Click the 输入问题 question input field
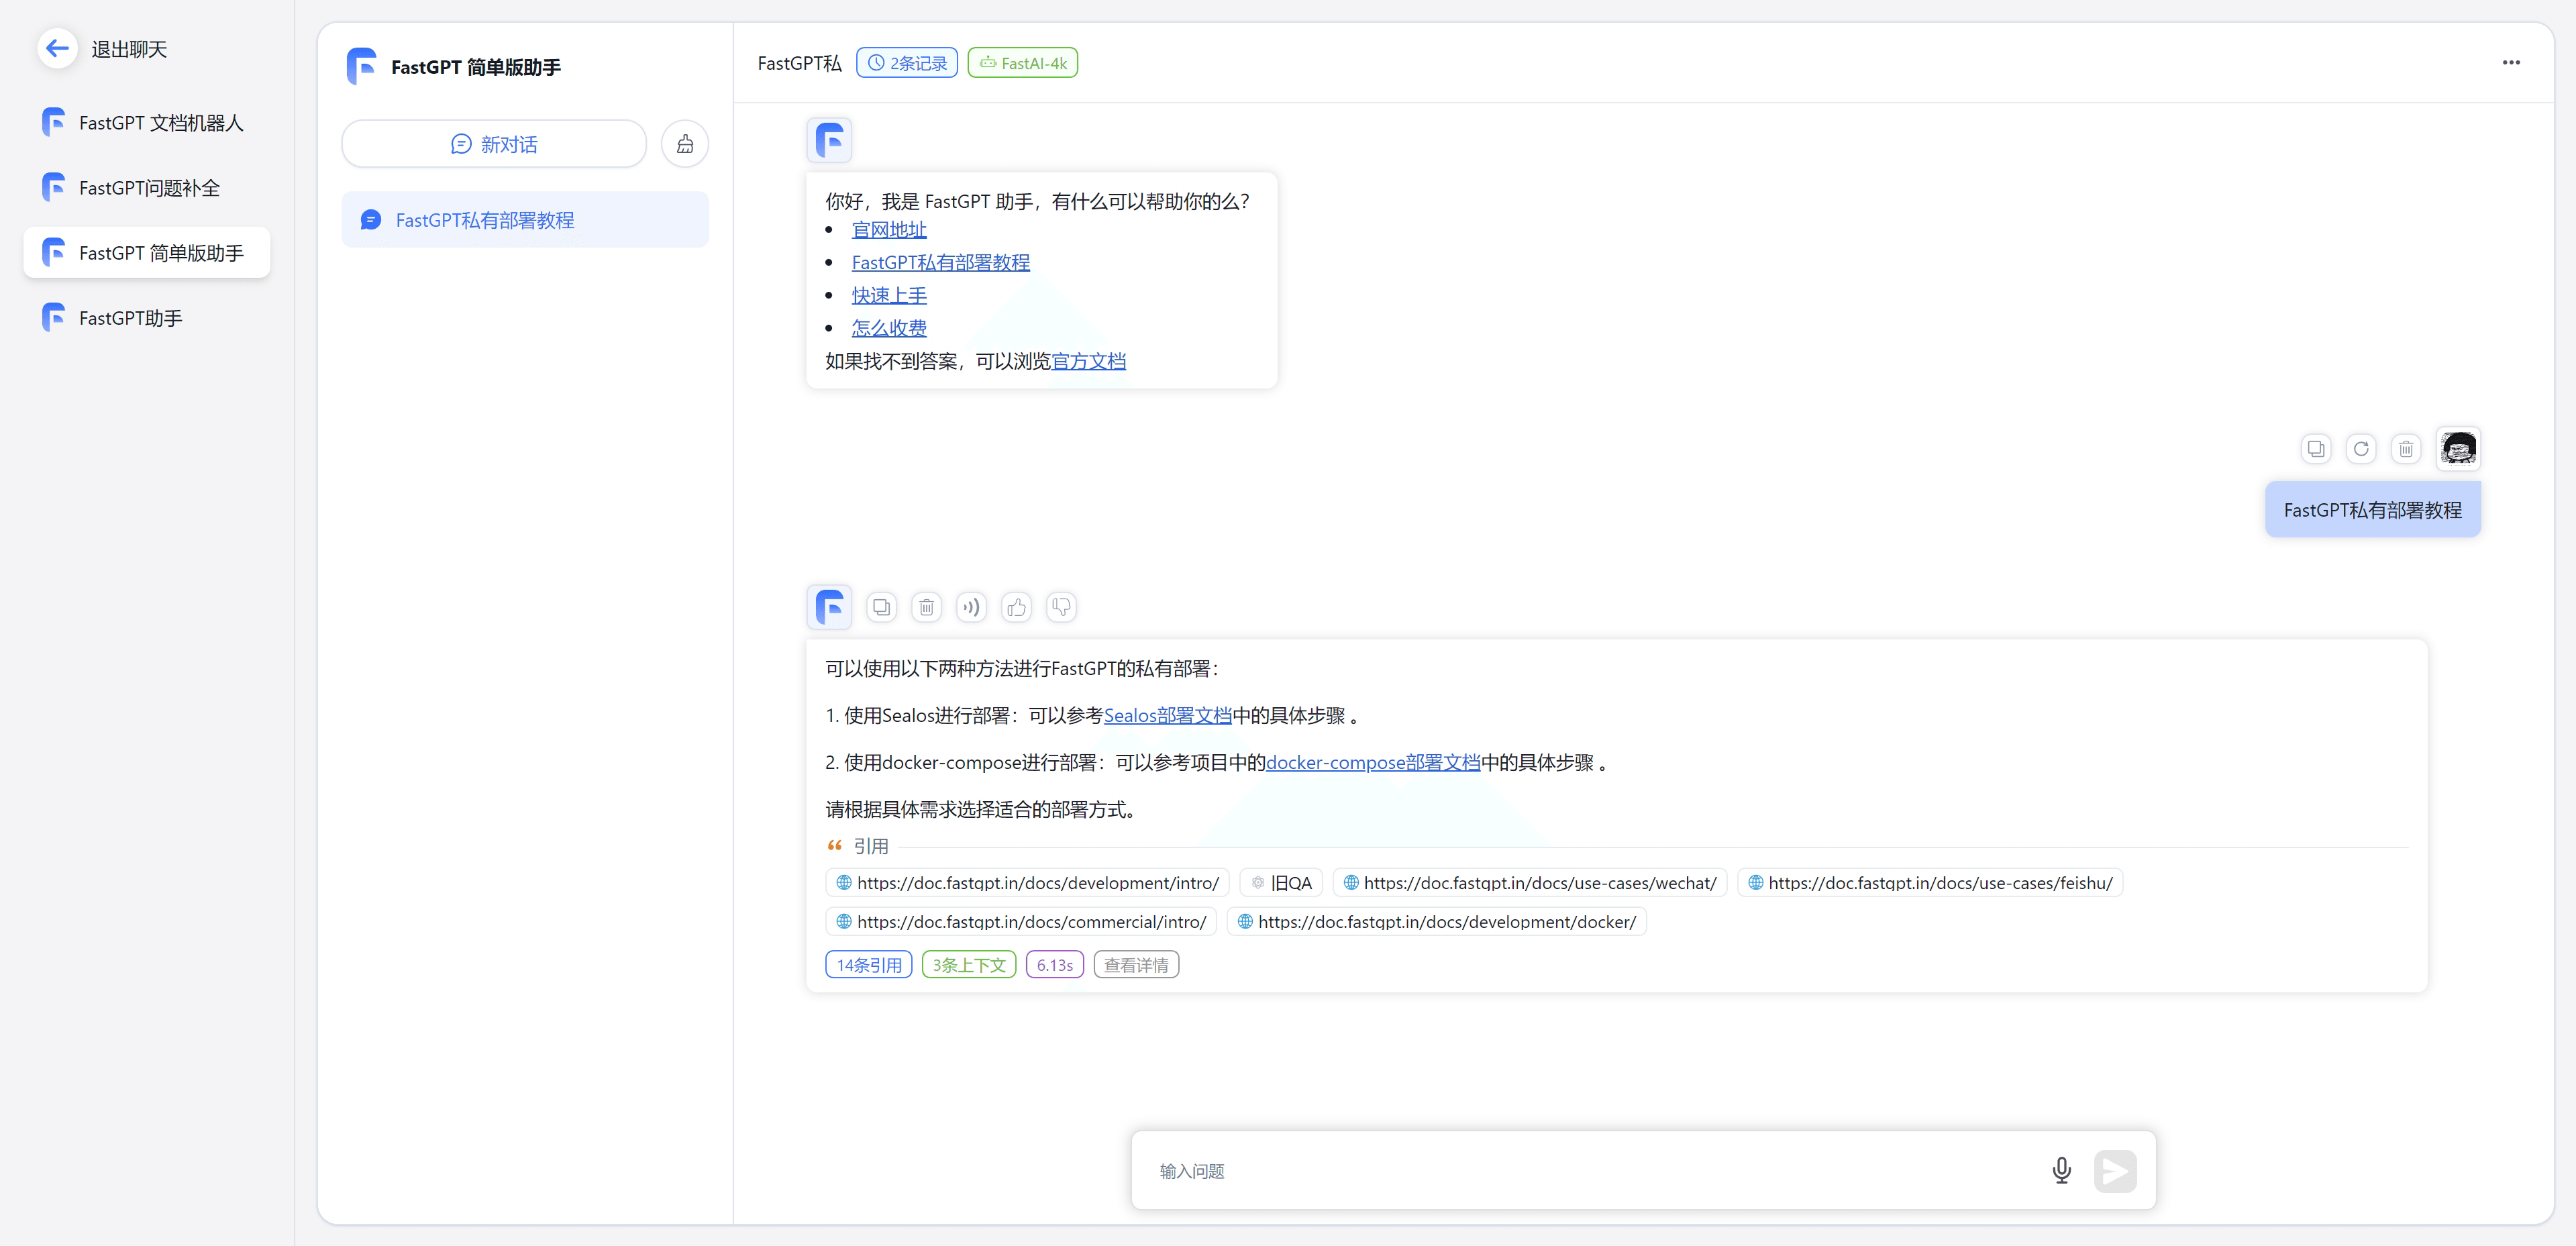Screen dimensions: 2576x1246 (1590, 1170)
